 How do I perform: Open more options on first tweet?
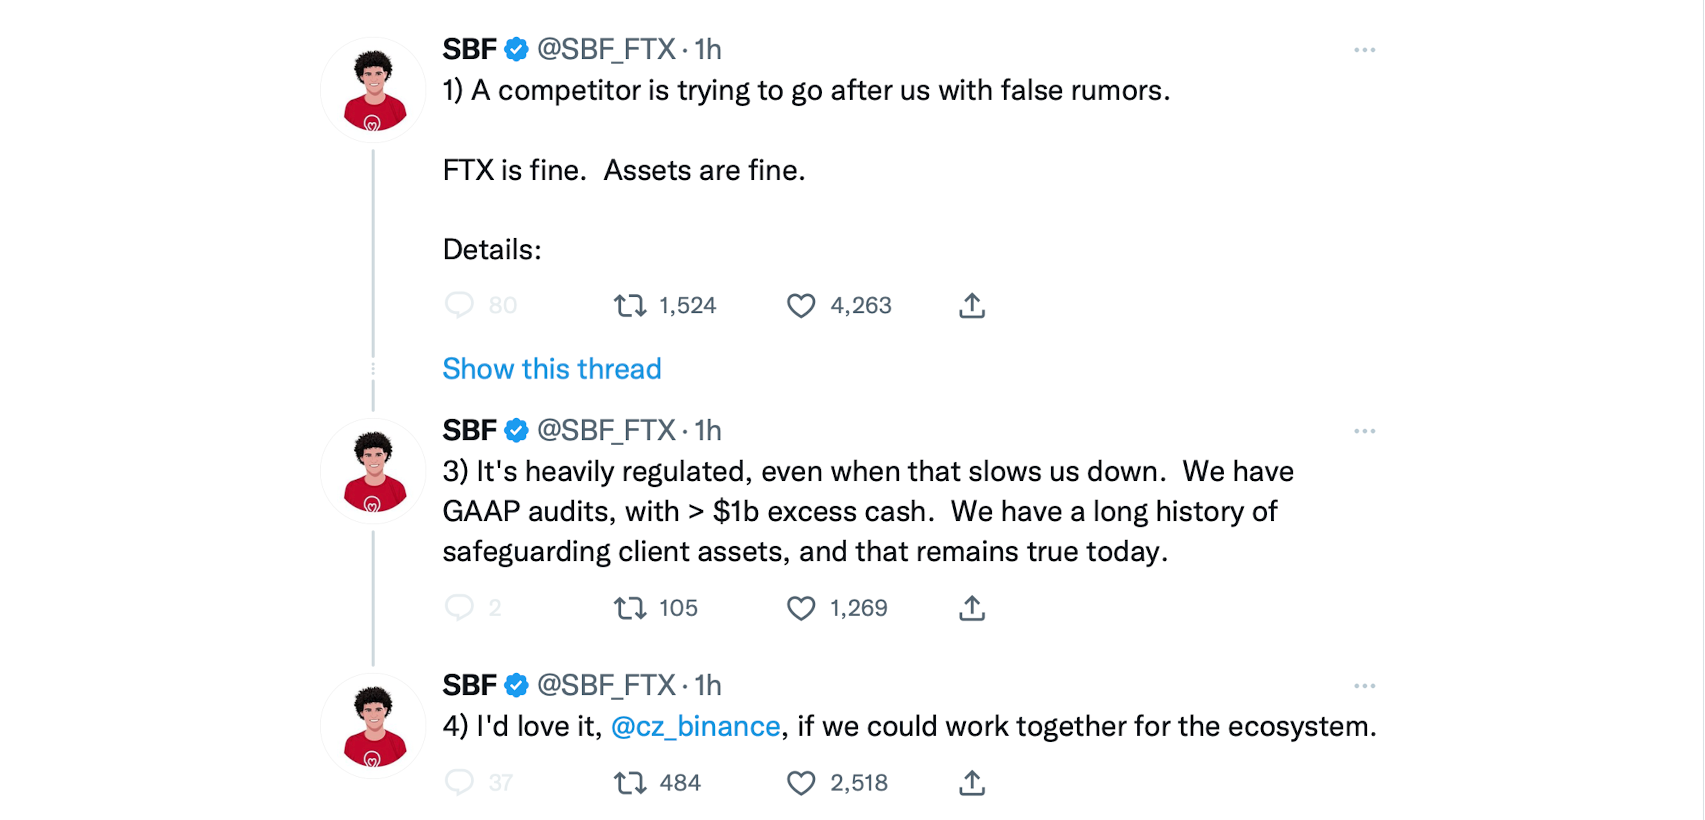point(1365,50)
